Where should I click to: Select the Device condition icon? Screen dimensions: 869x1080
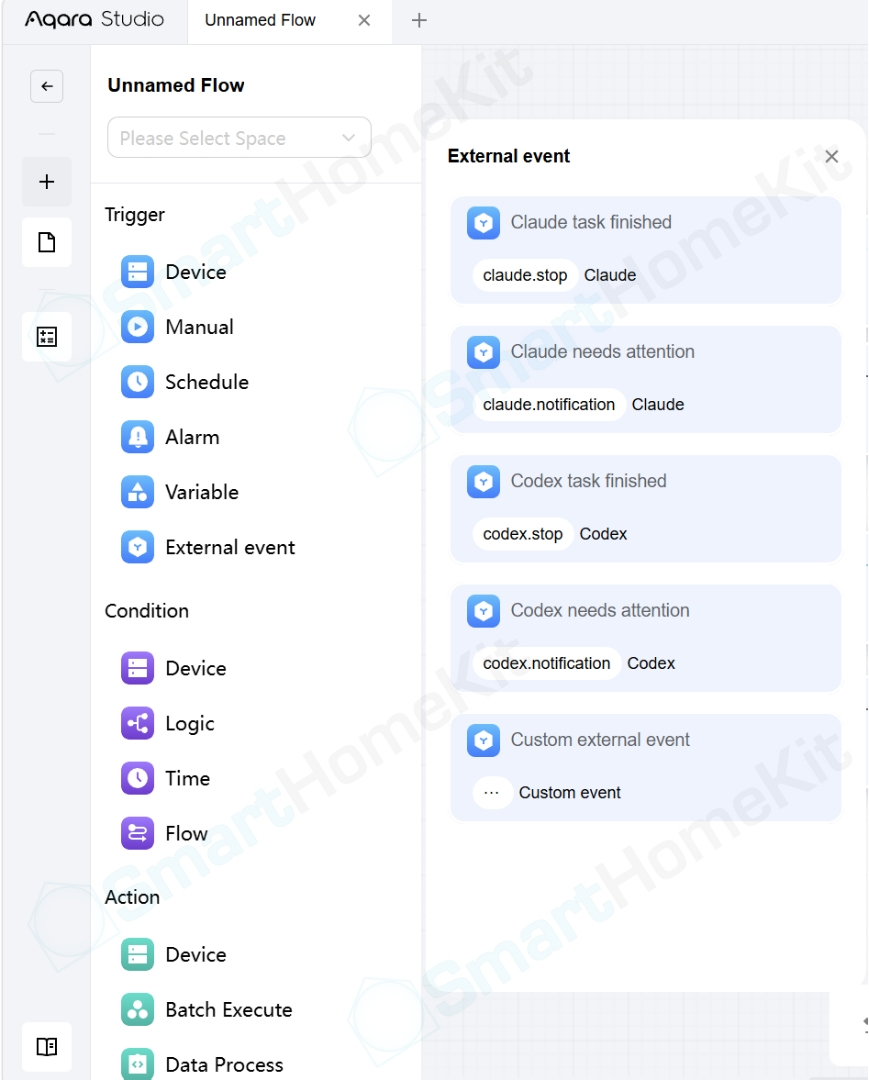pos(138,668)
